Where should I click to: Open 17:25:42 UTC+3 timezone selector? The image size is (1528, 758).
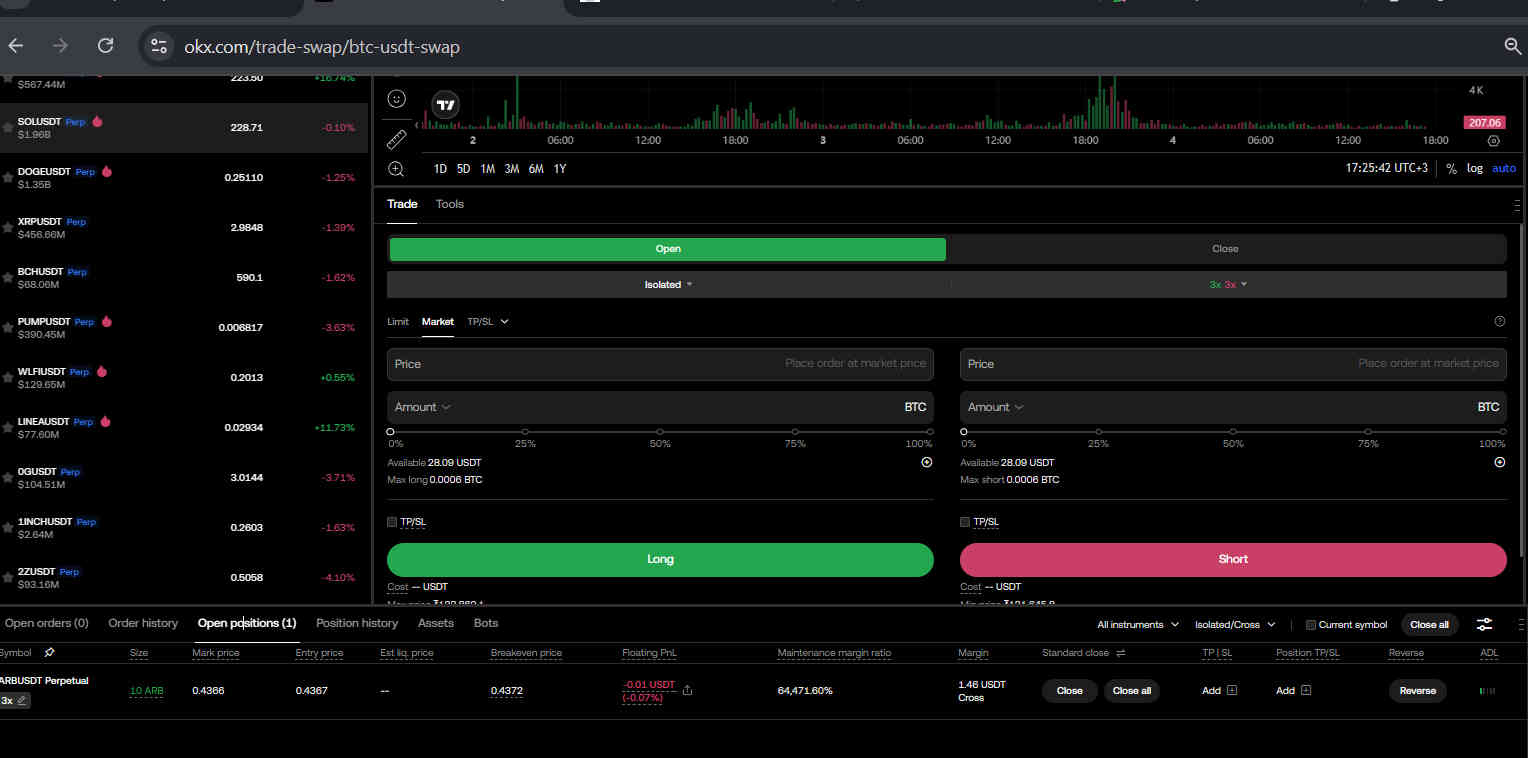1386,169
